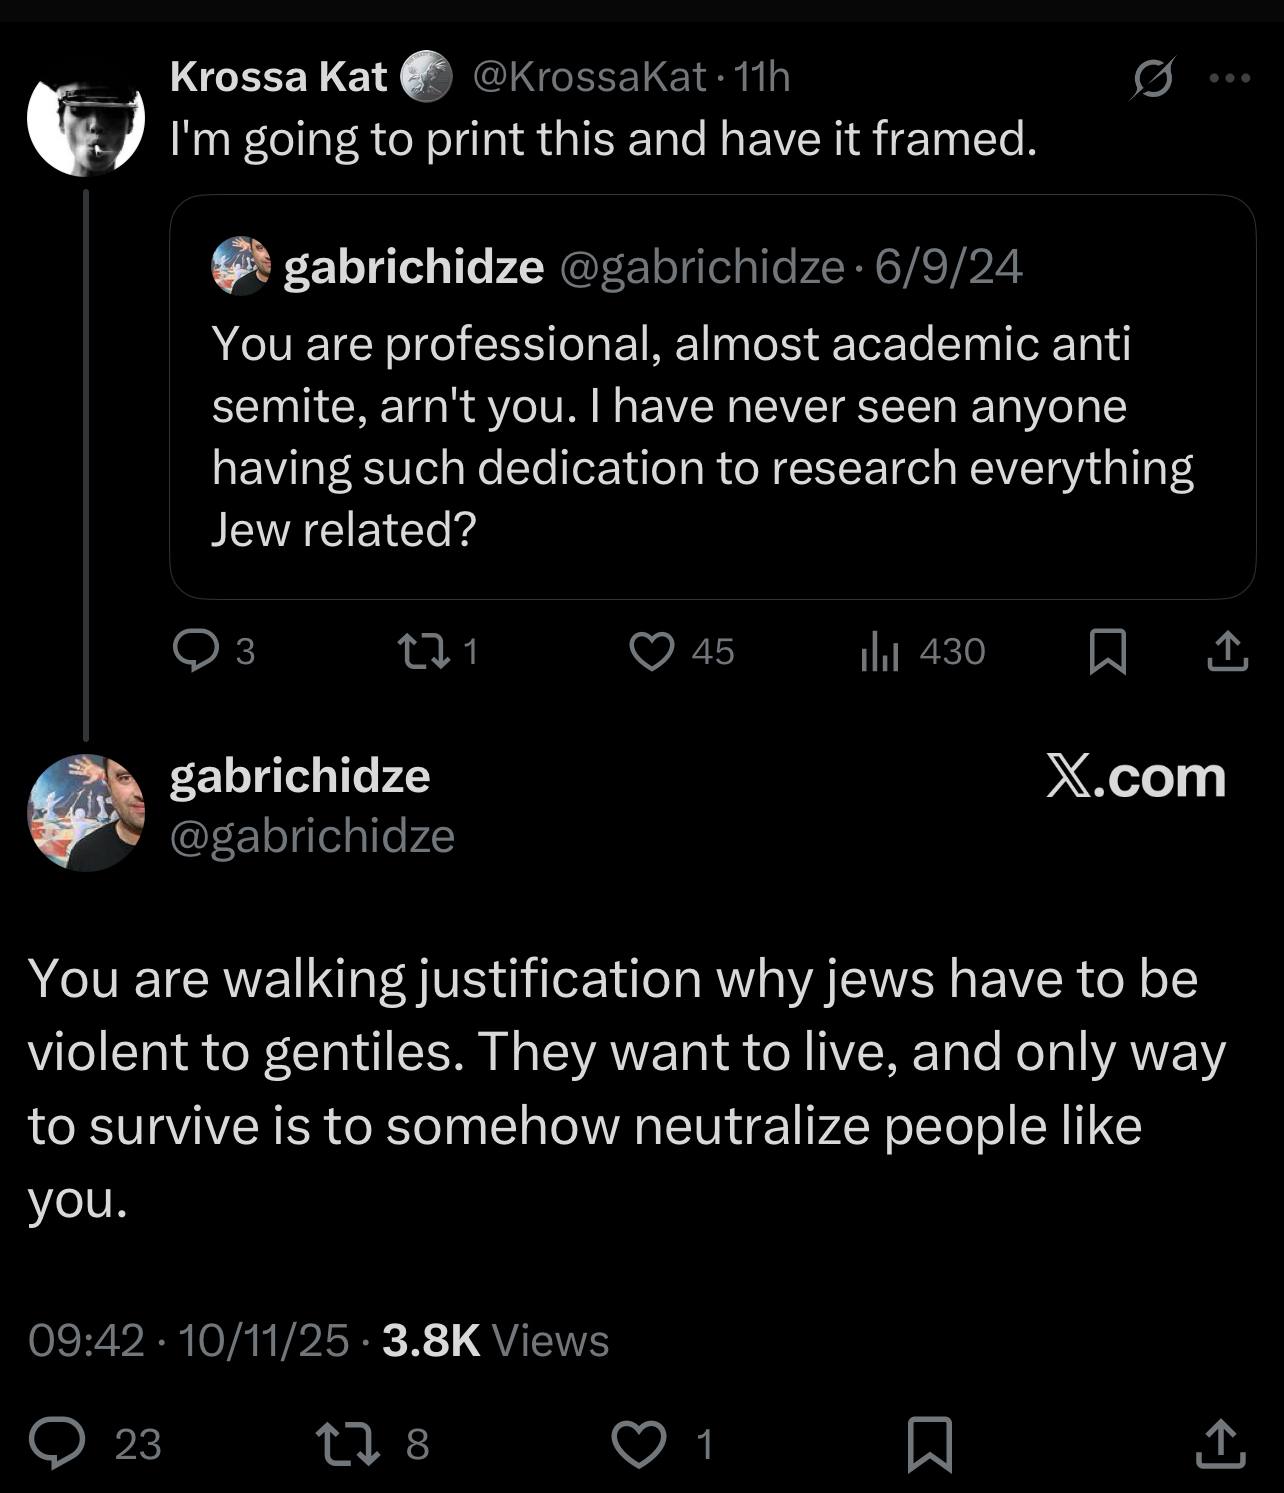Screen dimensions: 1284x1493
Task: Click the 3.8K Views count
Action: [495, 1340]
